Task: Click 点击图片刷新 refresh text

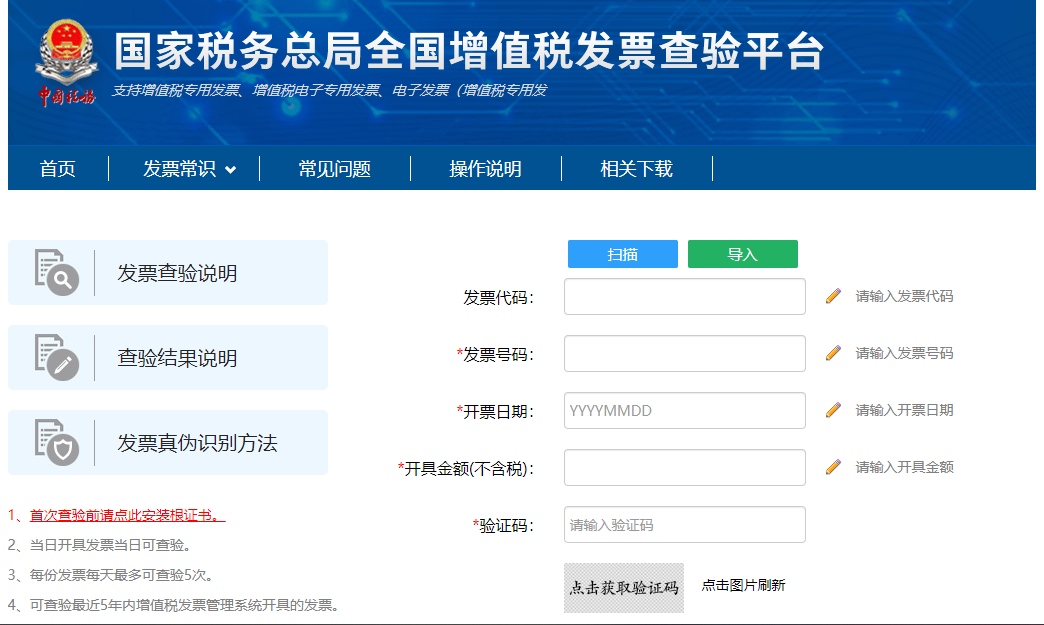Action: [743, 585]
